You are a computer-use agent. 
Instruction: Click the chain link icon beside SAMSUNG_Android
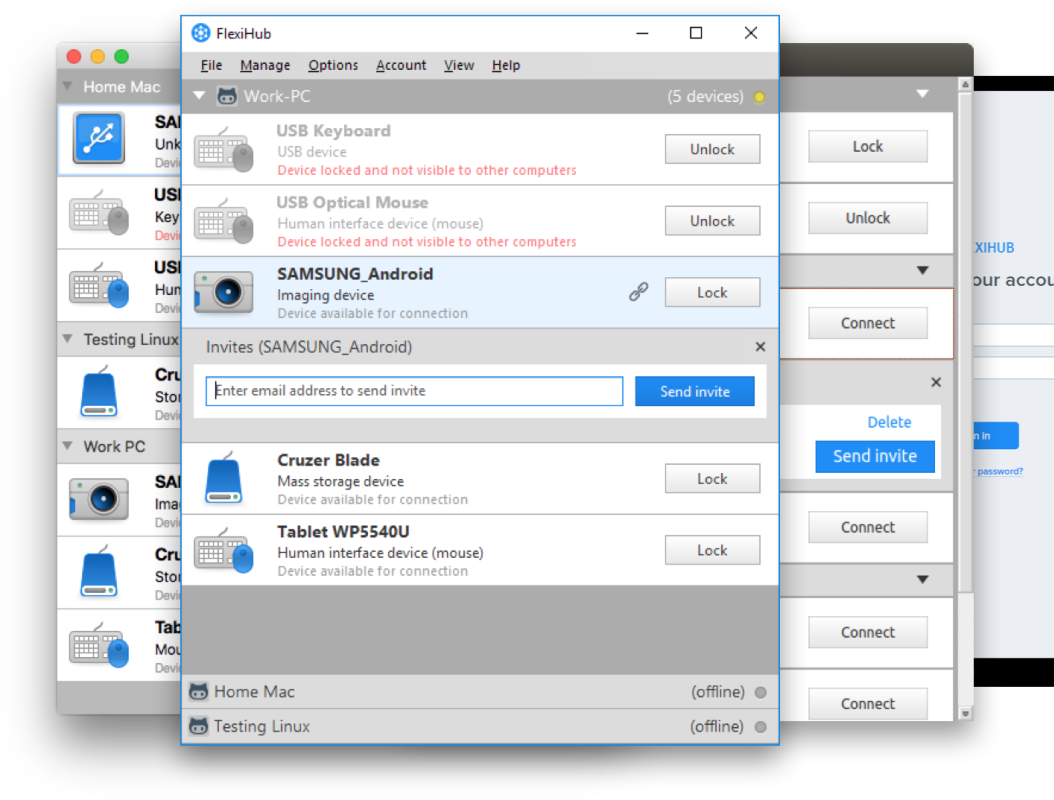[x=638, y=292]
